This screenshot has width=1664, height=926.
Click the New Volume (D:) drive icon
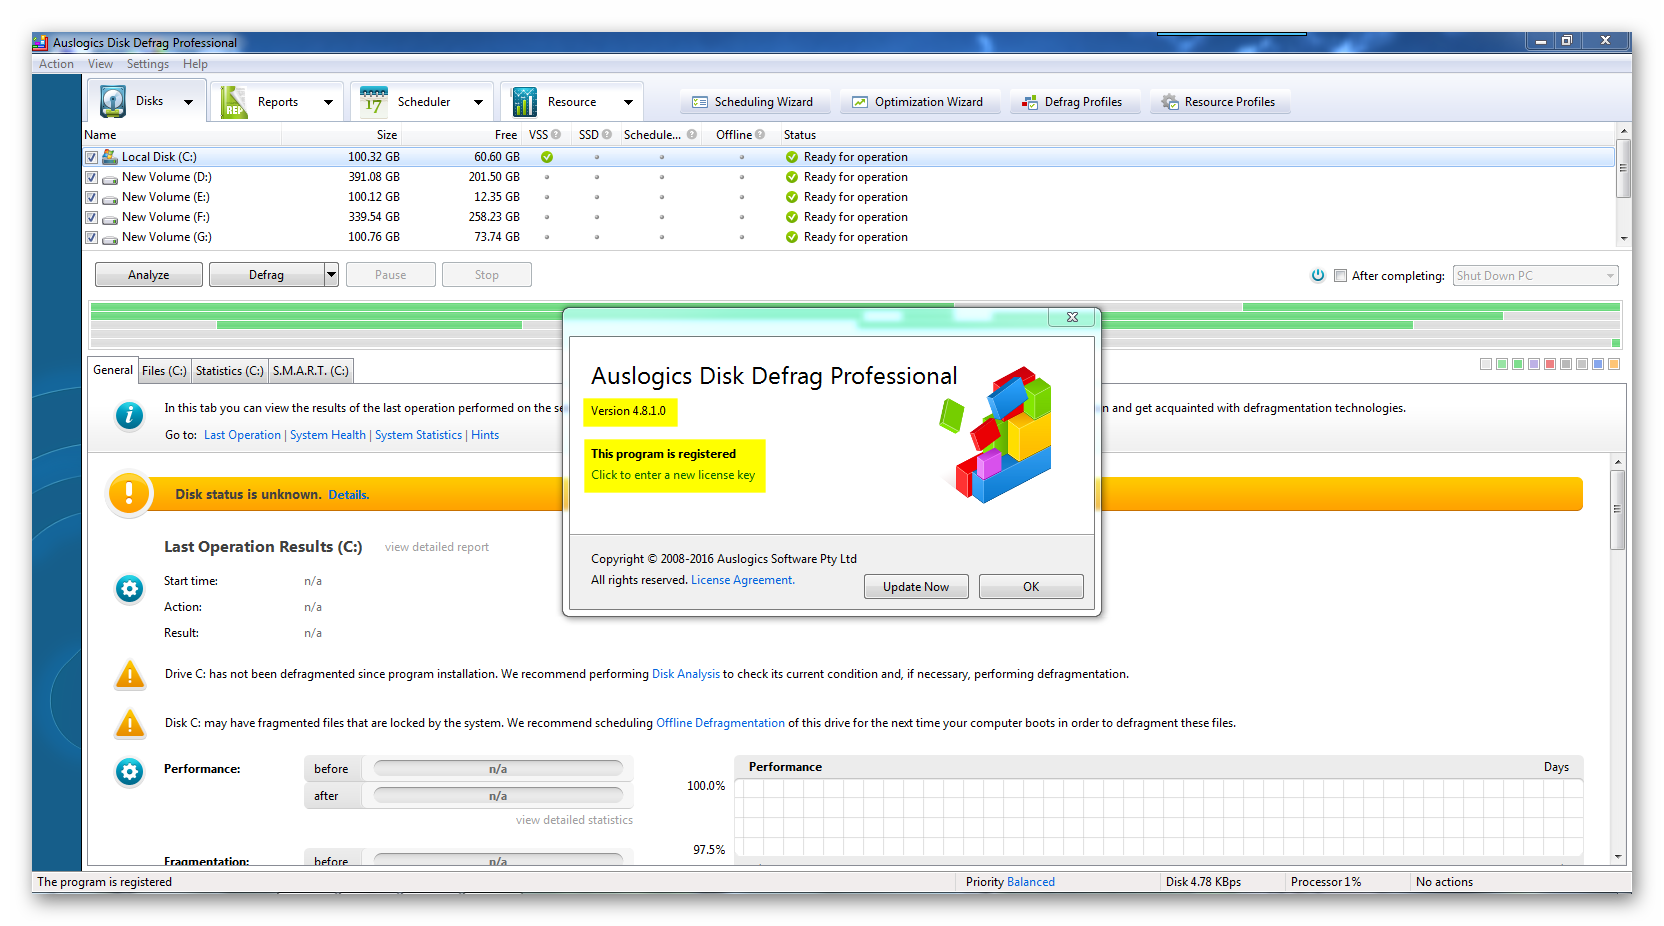110,178
